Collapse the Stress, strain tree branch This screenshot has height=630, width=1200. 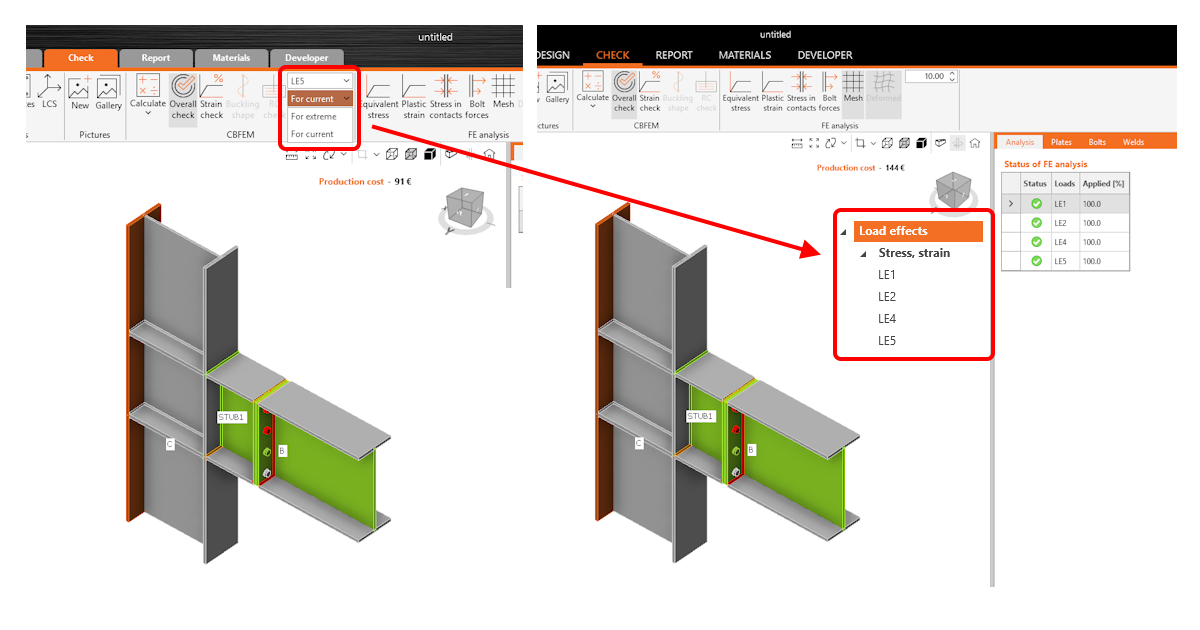pos(862,252)
